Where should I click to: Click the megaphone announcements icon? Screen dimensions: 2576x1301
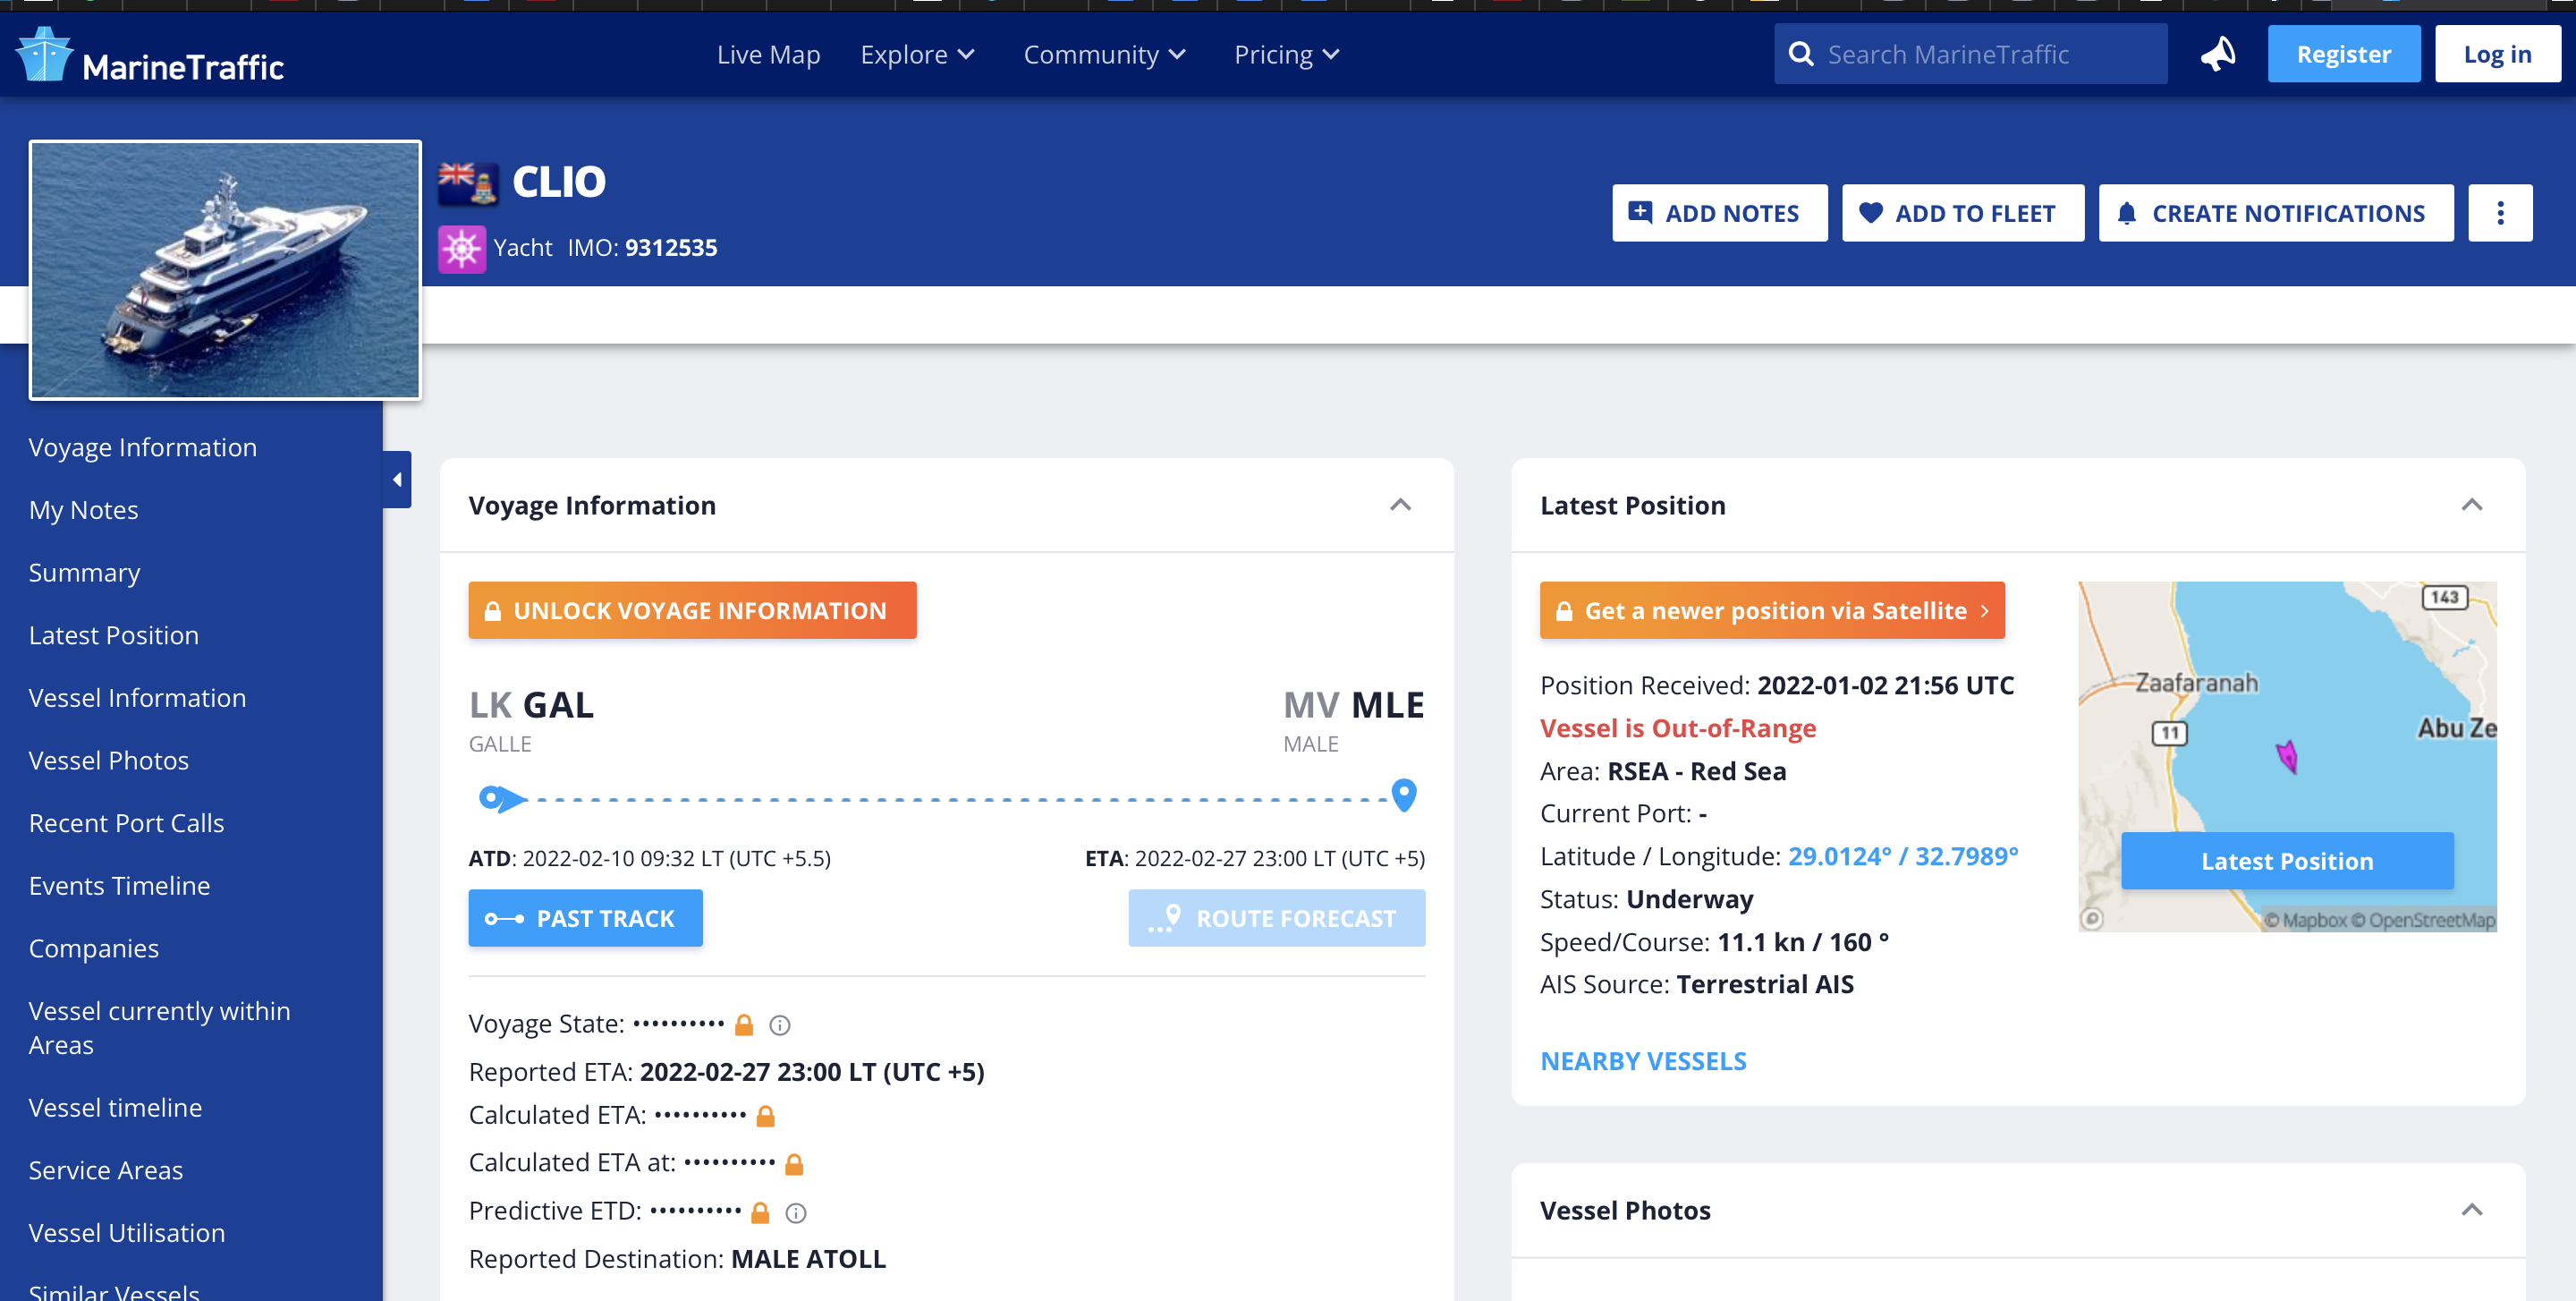click(x=2218, y=54)
